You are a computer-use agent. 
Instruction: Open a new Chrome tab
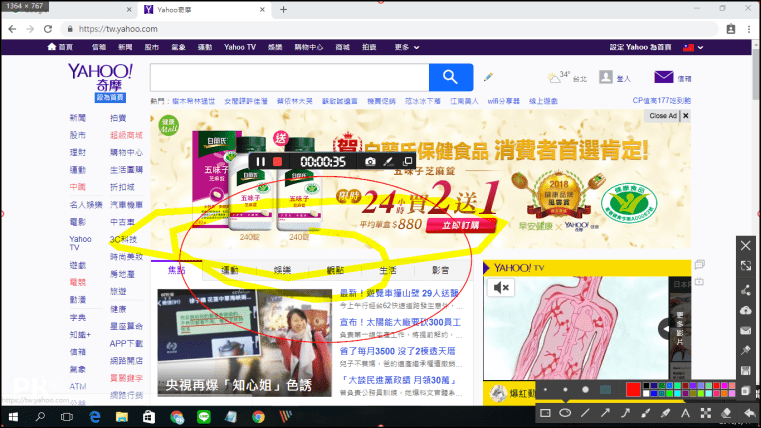tap(283, 9)
